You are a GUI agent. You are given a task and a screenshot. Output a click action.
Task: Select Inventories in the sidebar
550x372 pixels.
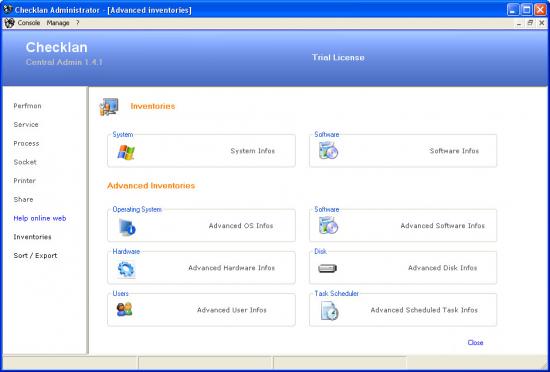point(32,237)
